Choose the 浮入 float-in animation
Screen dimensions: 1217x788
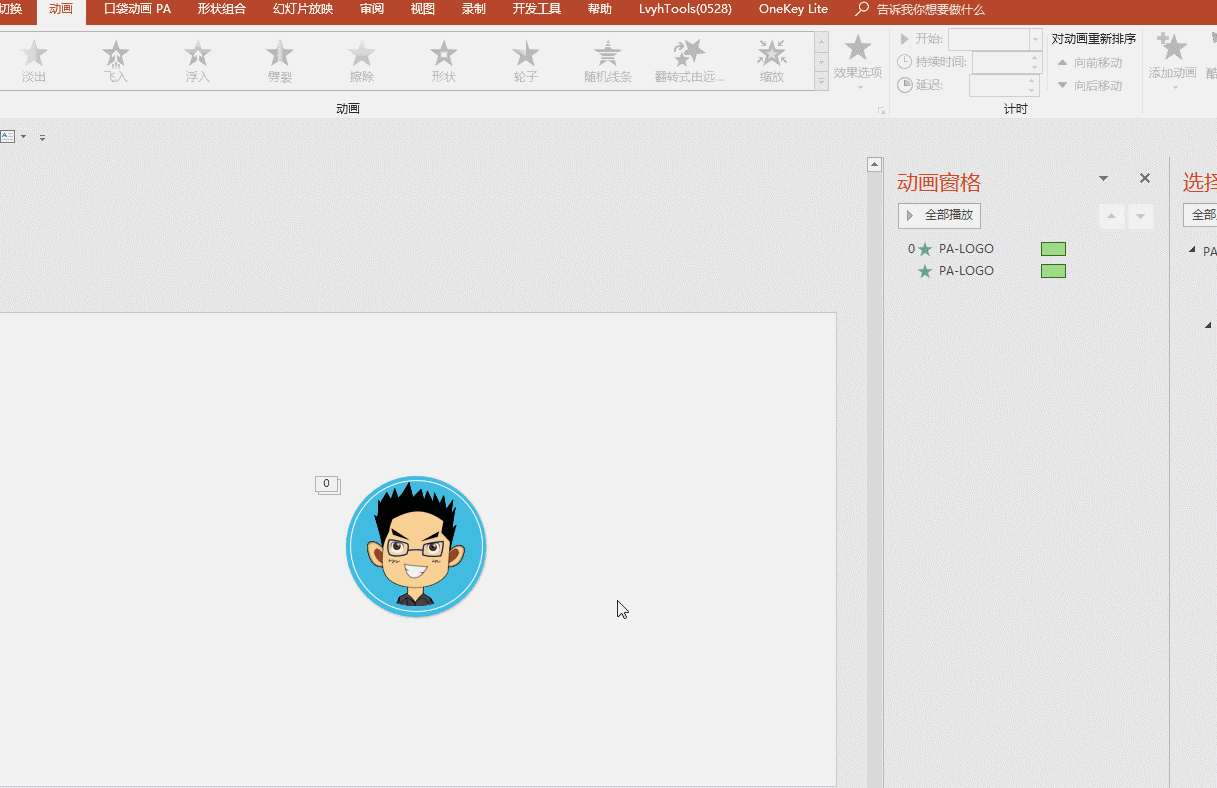coord(198,61)
